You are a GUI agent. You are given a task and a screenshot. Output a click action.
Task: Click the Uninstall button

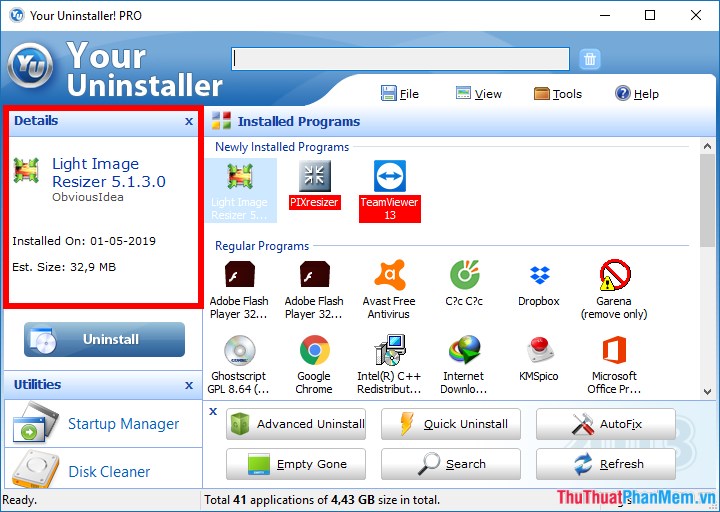(104, 339)
